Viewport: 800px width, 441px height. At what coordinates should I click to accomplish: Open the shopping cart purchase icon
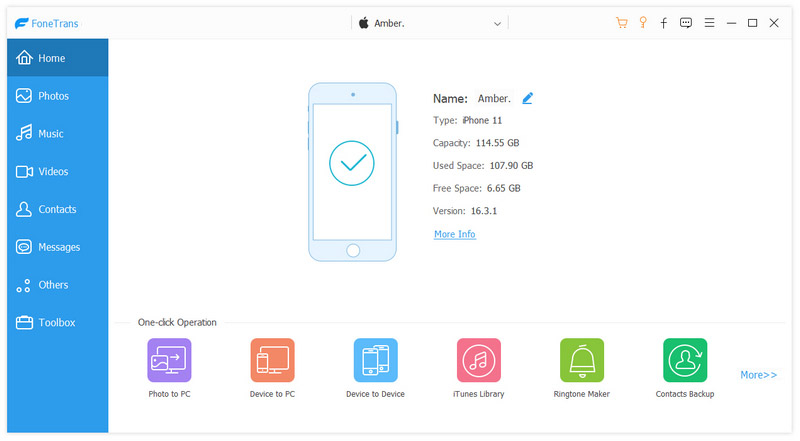point(621,22)
